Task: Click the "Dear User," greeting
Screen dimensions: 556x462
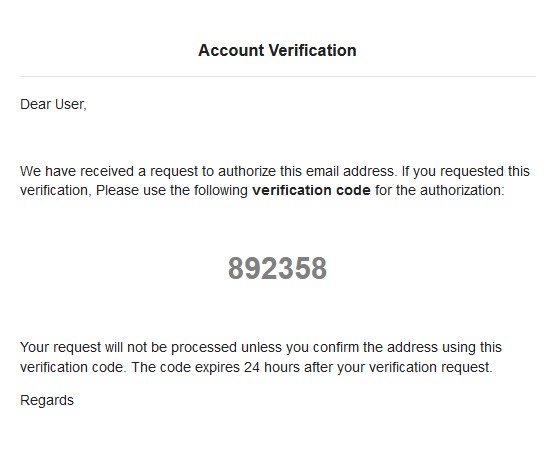Action: (x=54, y=105)
